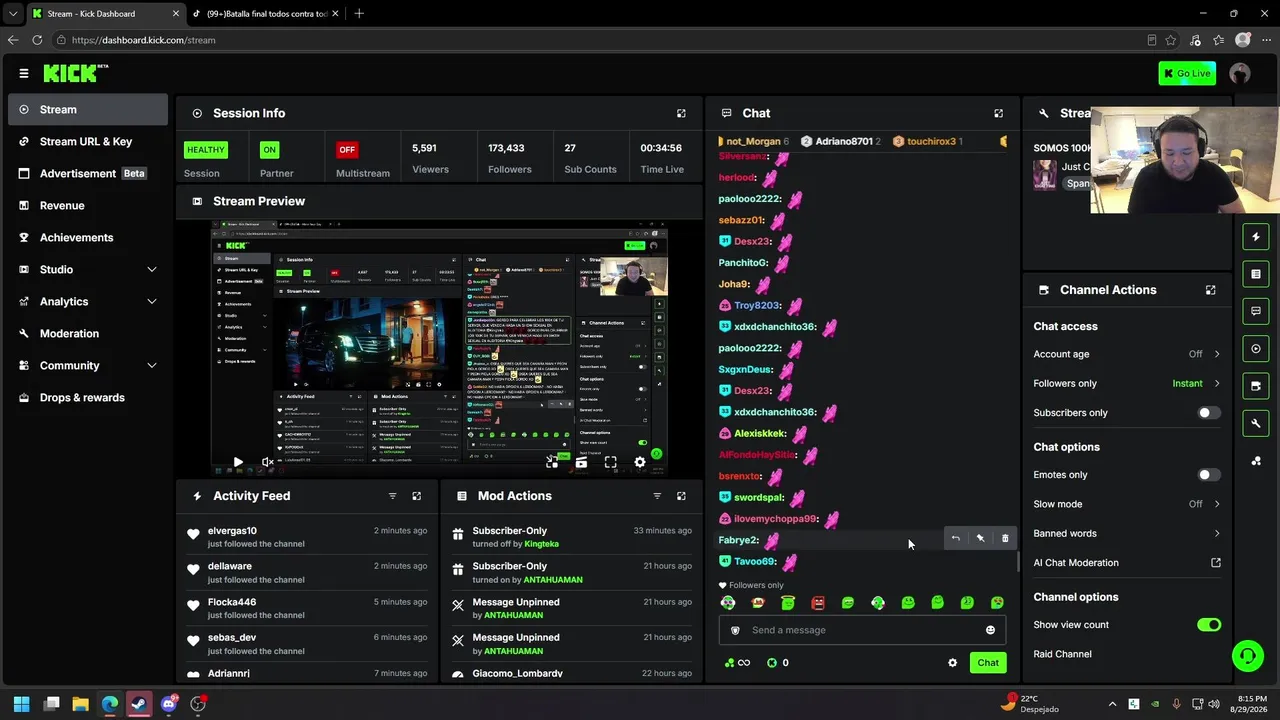The height and width of the screenshot is (720, 1280).
Task: Open elvergas10 in the Activity Feed
Action: pyautogui.click(x=232, y=531)
